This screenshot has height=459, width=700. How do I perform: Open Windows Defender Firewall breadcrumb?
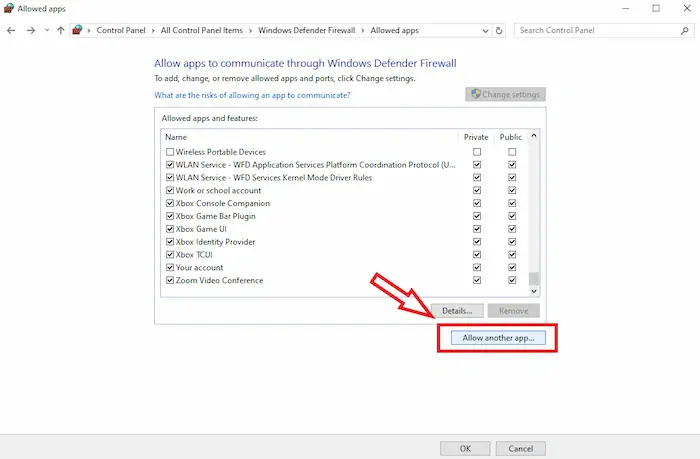[x=307, y=30]
